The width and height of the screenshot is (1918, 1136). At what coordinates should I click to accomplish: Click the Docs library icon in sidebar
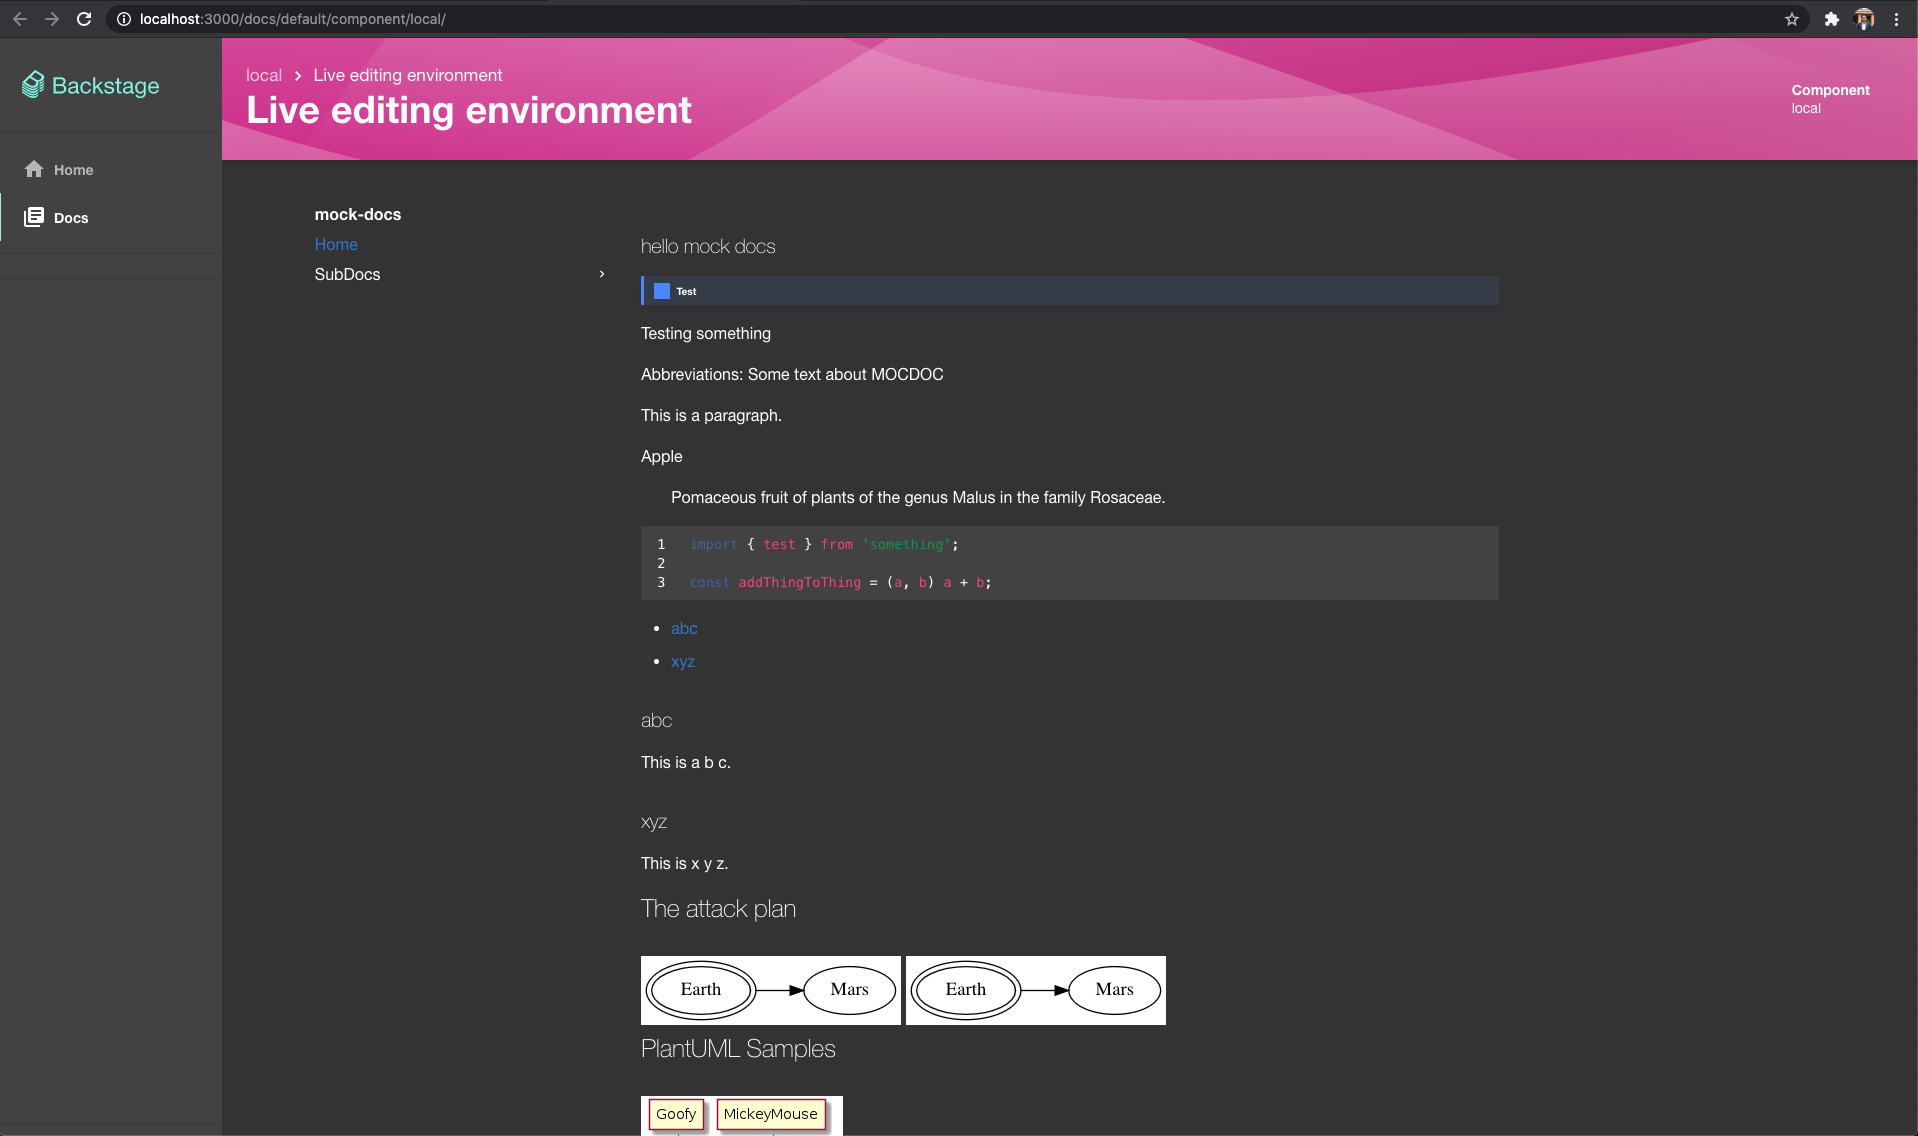point(34,217)
